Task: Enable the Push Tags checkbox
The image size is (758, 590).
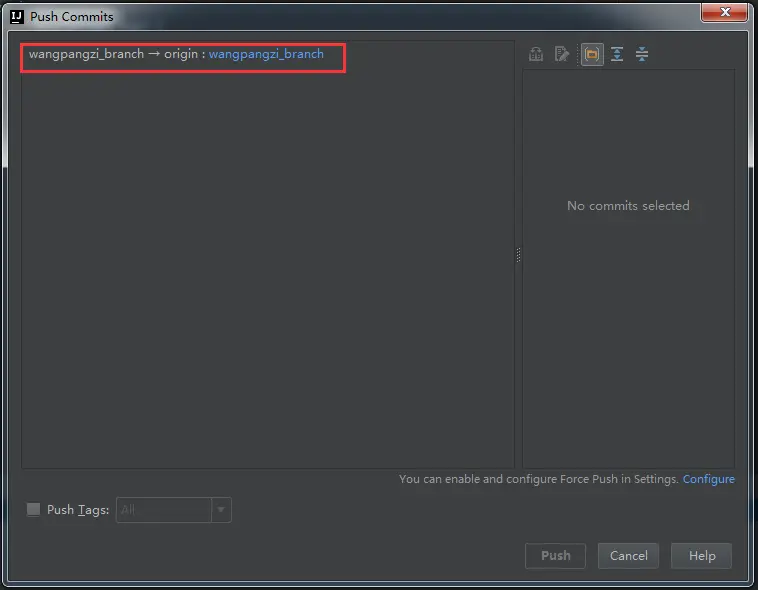Action: tap(33, 509)
